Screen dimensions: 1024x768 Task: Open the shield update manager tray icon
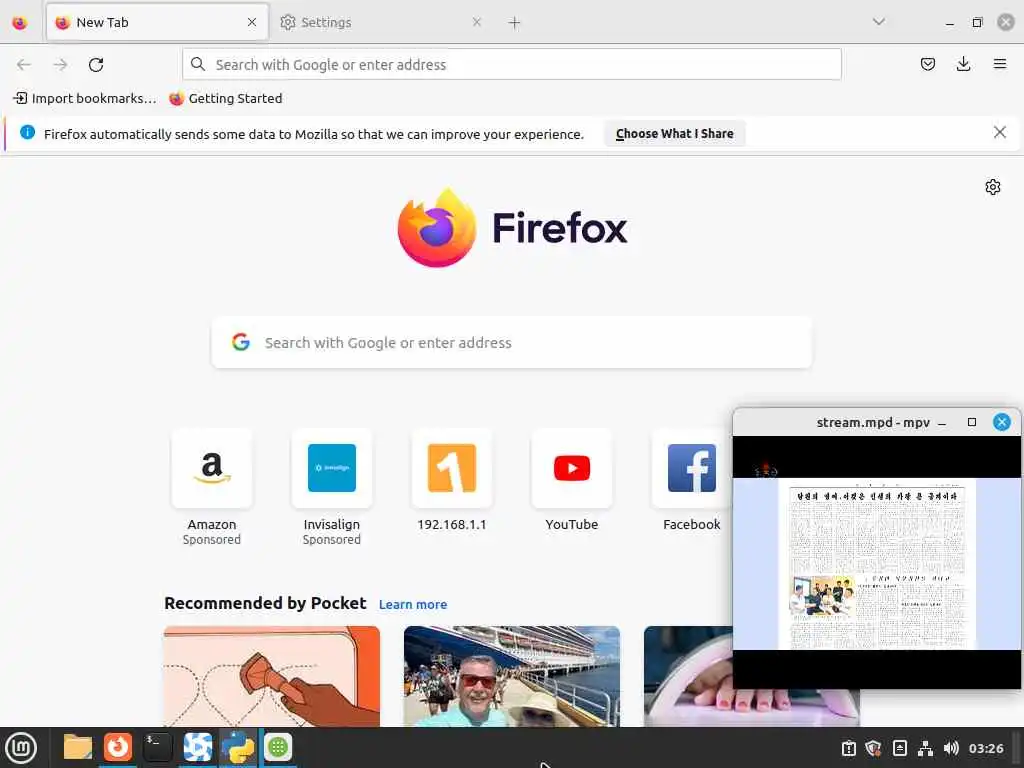pos(874,748)
